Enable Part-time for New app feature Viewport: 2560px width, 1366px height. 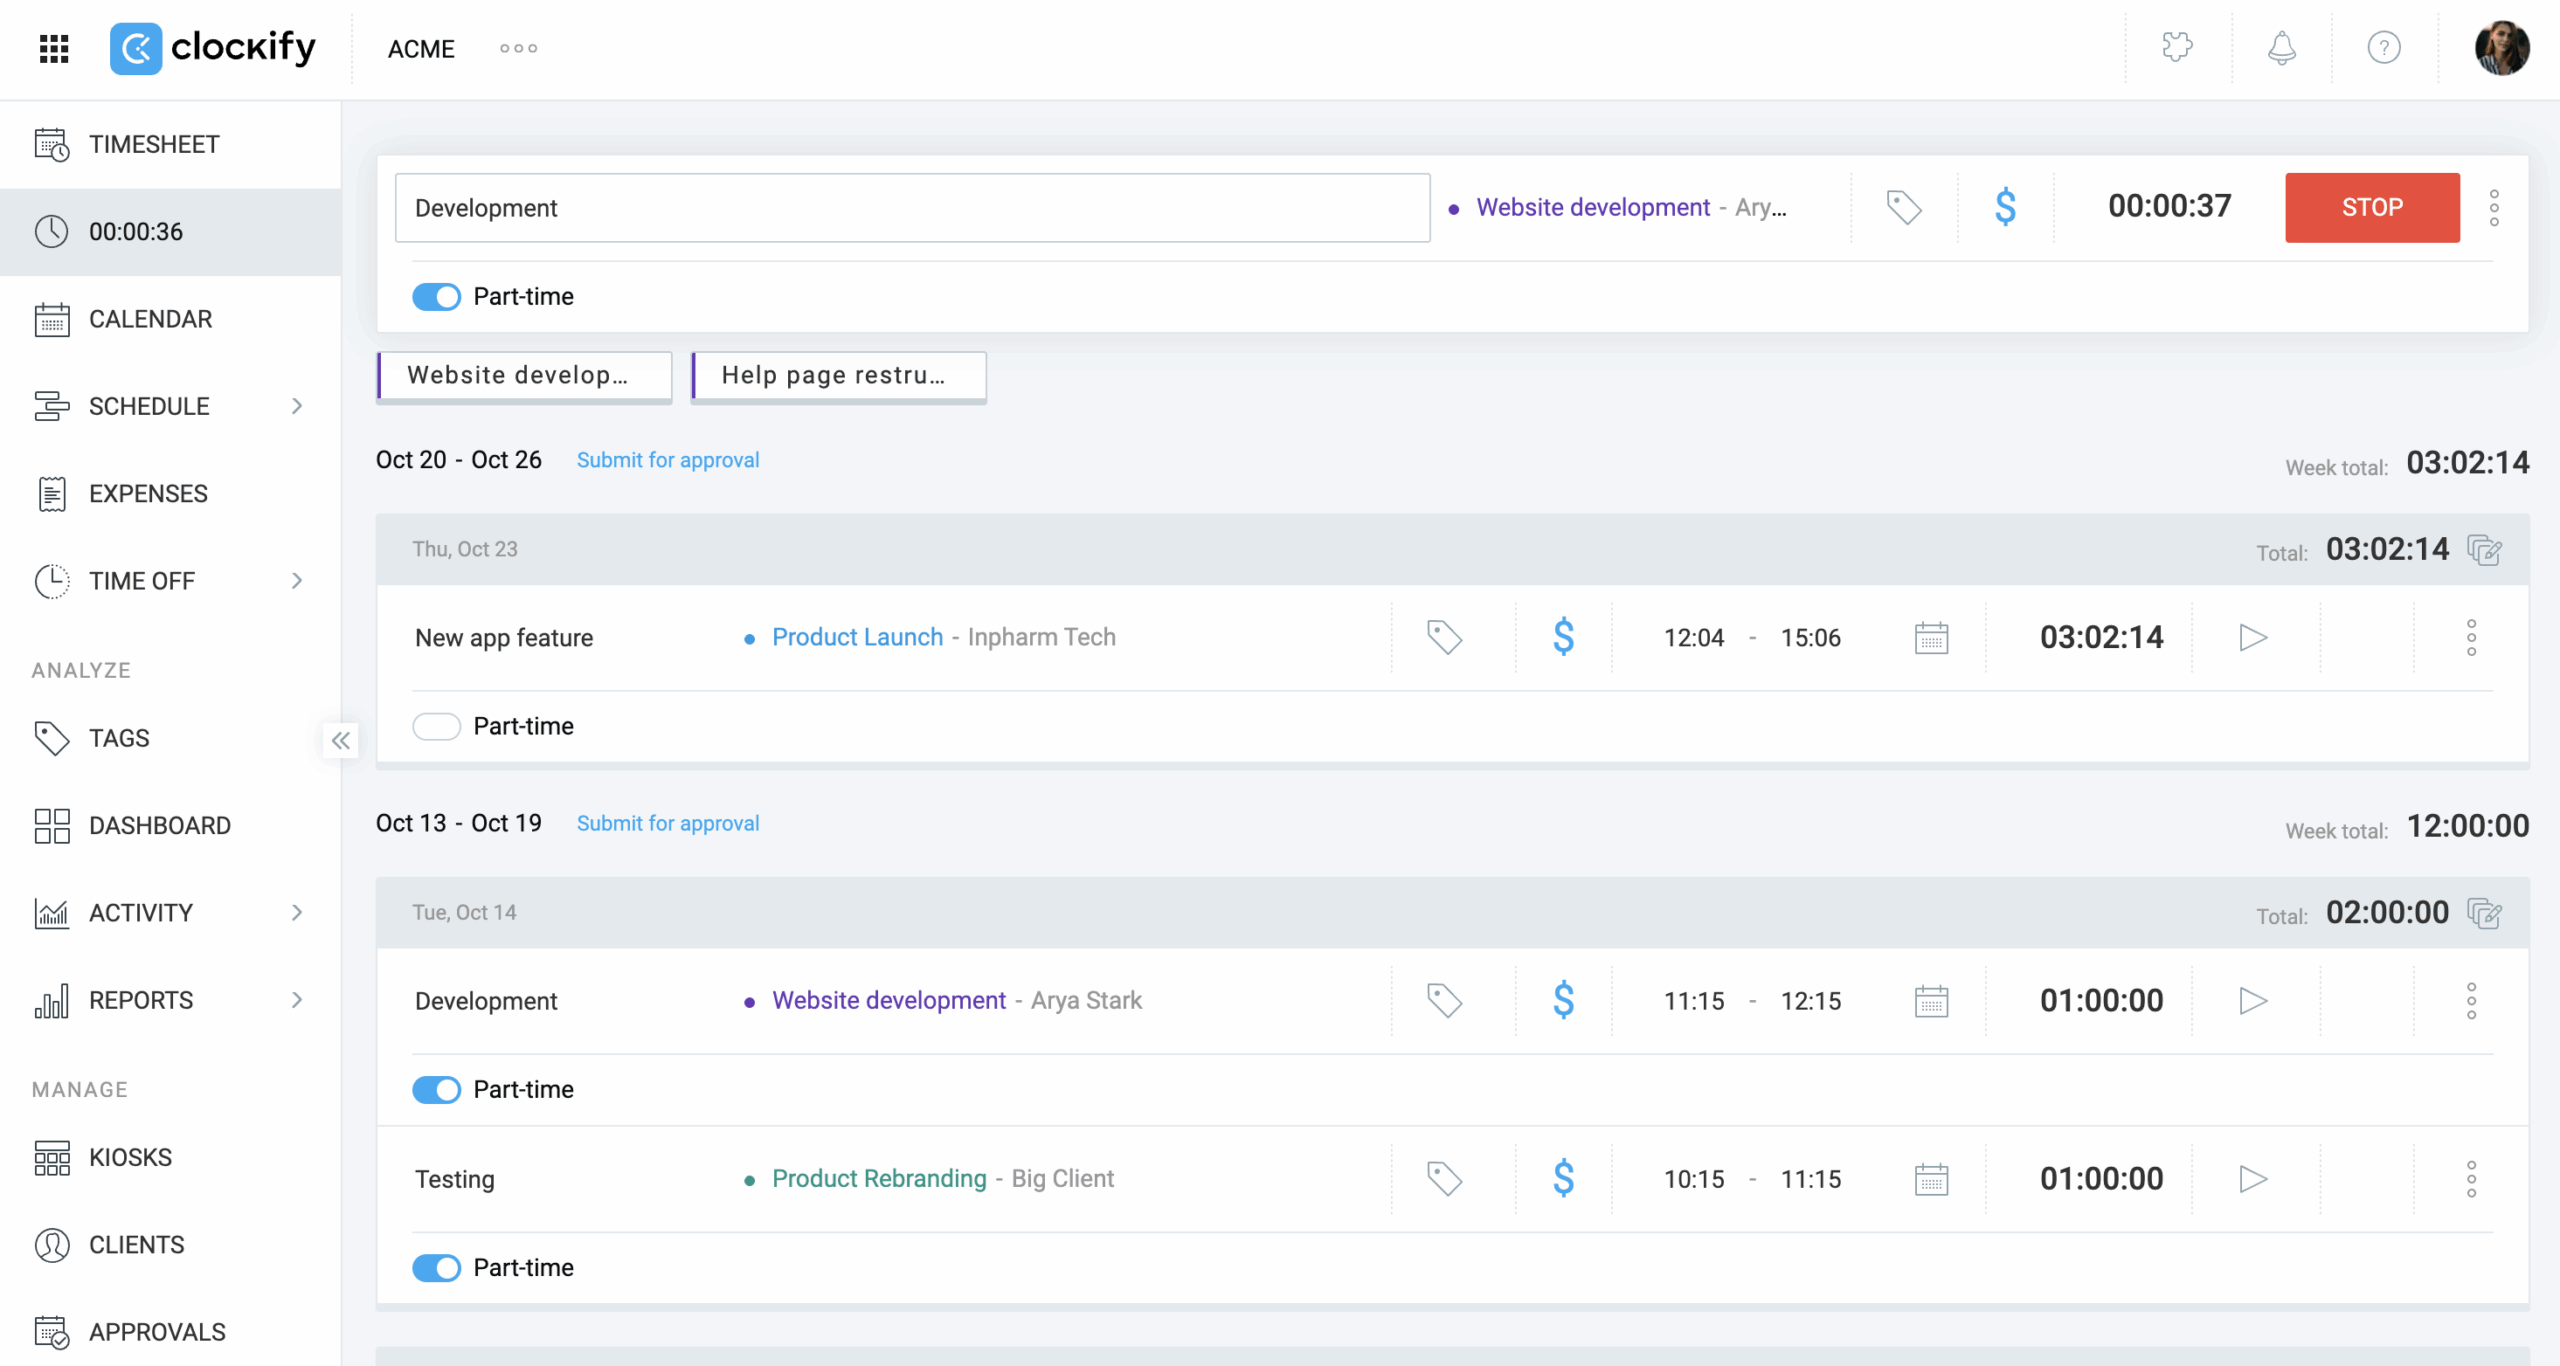pos(437,726)
